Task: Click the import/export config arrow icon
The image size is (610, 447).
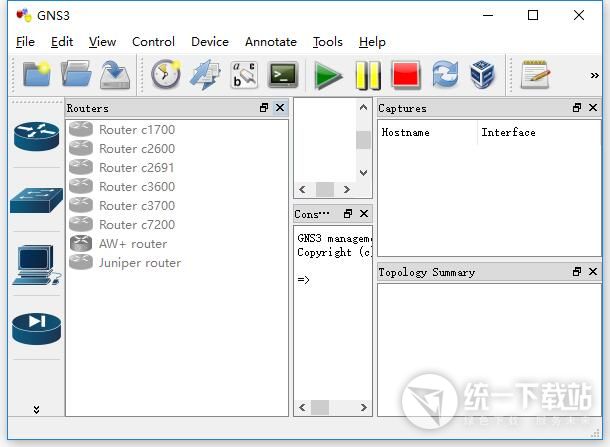Action: 205,75
